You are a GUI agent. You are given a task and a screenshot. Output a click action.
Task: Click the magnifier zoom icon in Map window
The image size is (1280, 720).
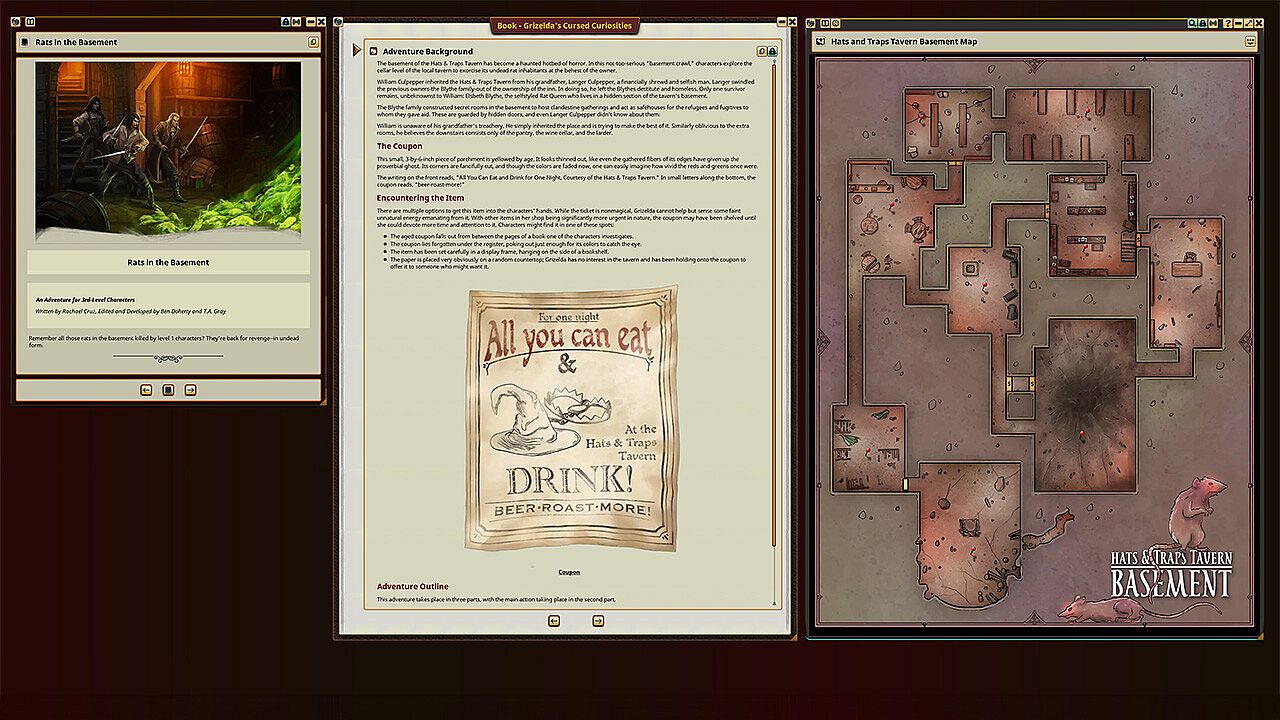point(1192,23)
